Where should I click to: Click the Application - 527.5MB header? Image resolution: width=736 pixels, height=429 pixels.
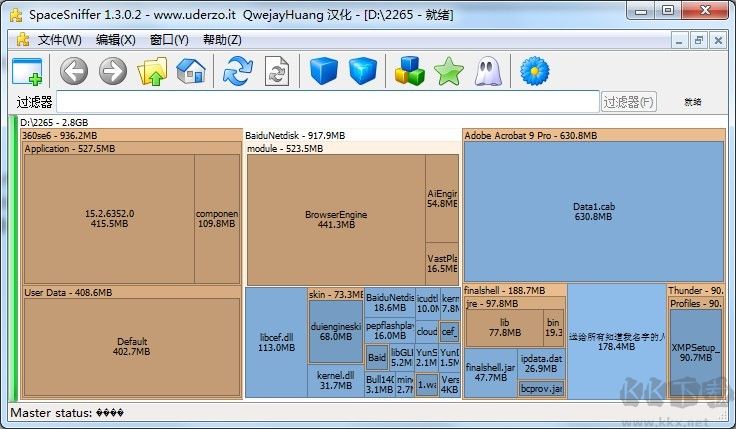pyautogui.click(x=131, y=149)
